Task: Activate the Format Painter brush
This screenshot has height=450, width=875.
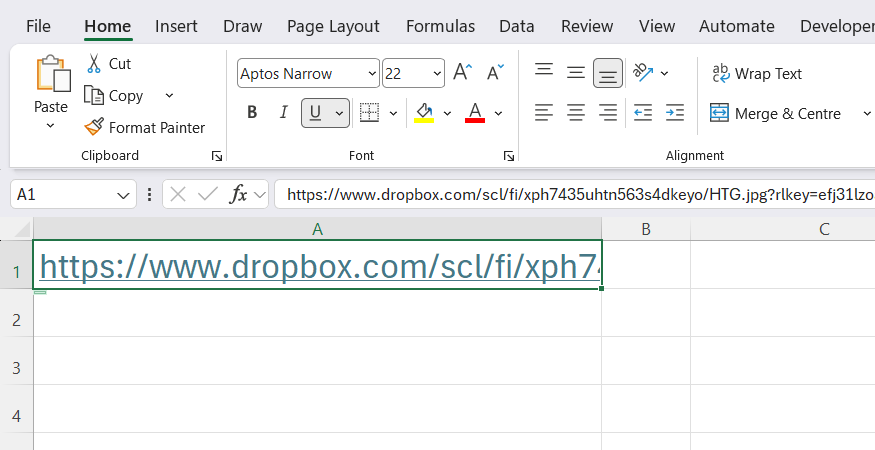Action: [94, 127]
